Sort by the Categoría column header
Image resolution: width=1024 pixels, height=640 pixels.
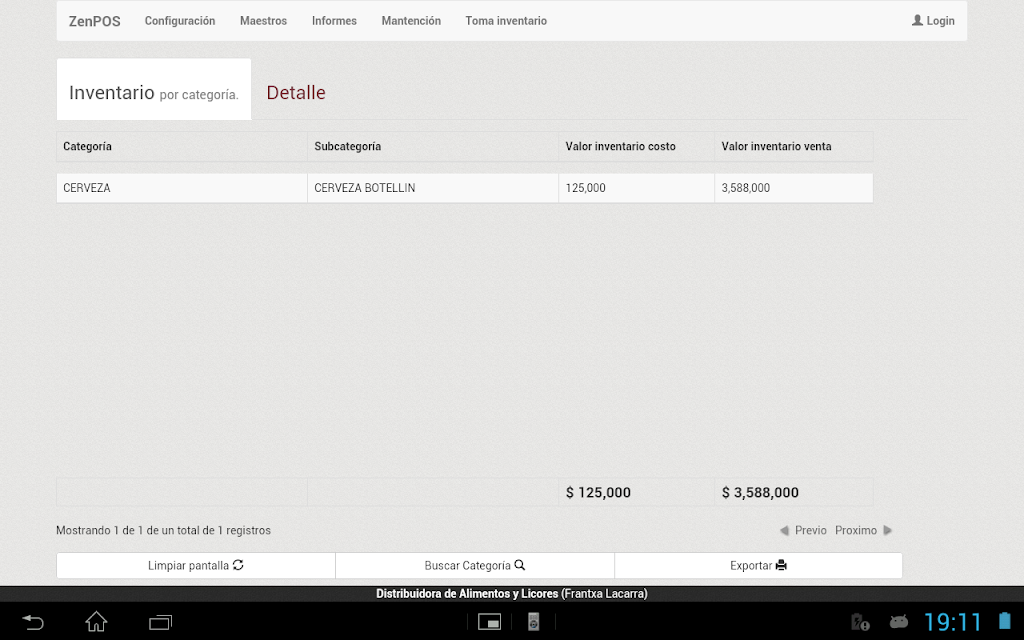(182, 146)
